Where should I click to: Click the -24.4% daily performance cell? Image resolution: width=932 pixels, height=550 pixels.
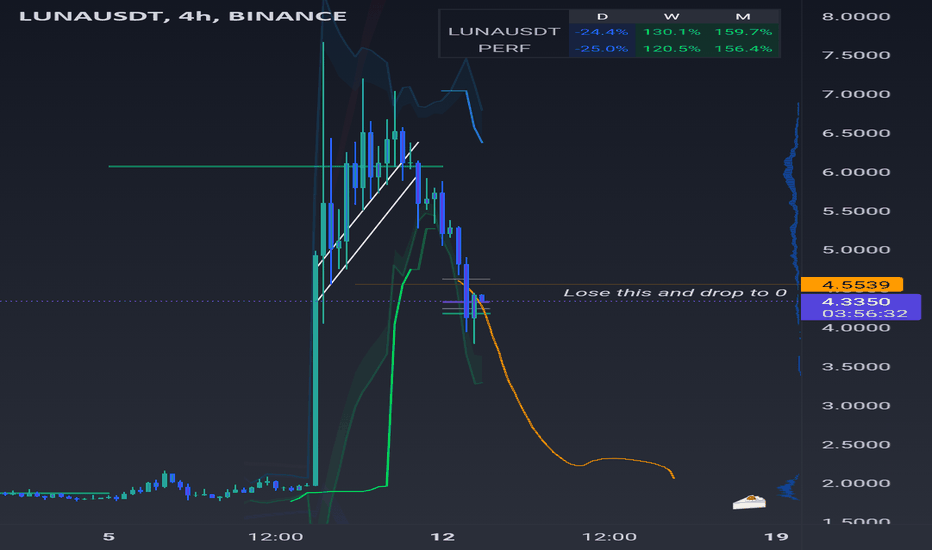(602, 32)
